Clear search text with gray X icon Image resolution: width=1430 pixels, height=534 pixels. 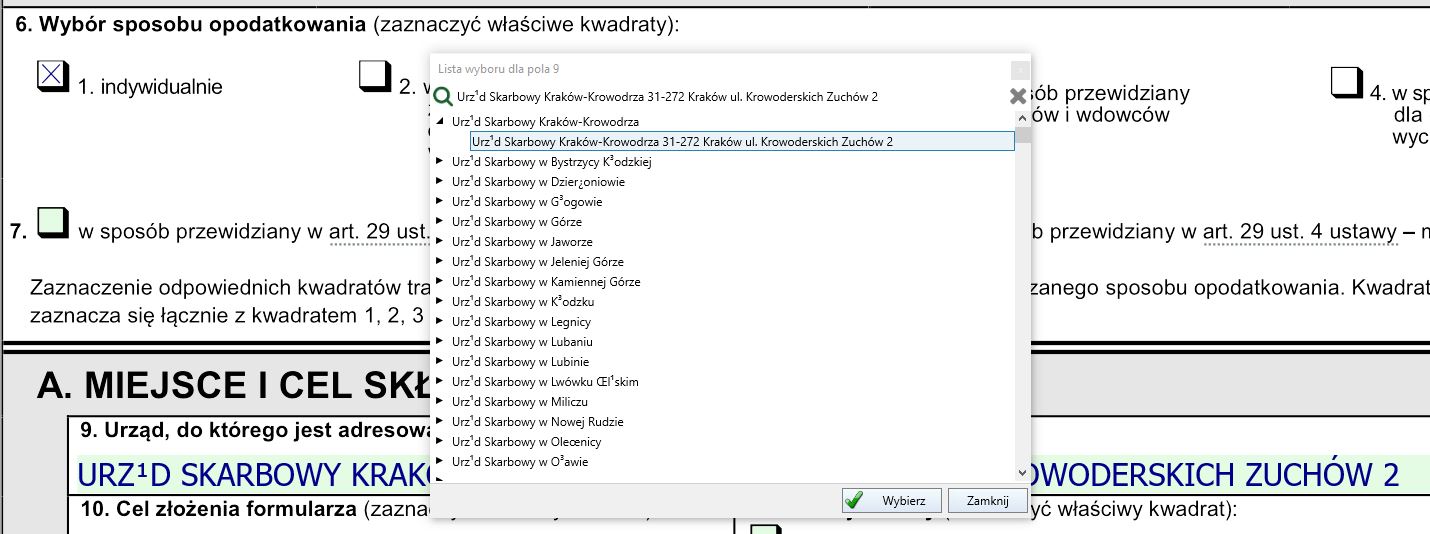1018,97
